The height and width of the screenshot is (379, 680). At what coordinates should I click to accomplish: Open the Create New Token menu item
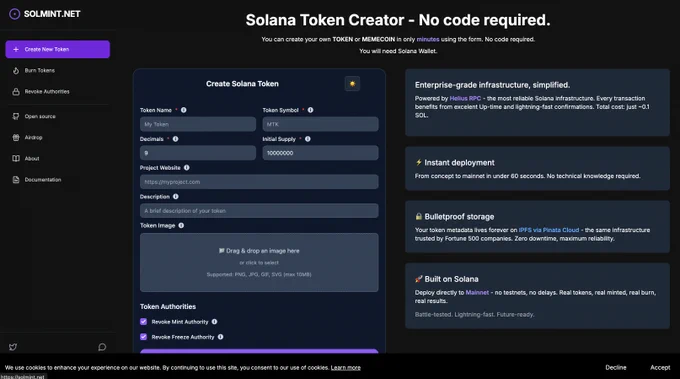pos(58,49)
